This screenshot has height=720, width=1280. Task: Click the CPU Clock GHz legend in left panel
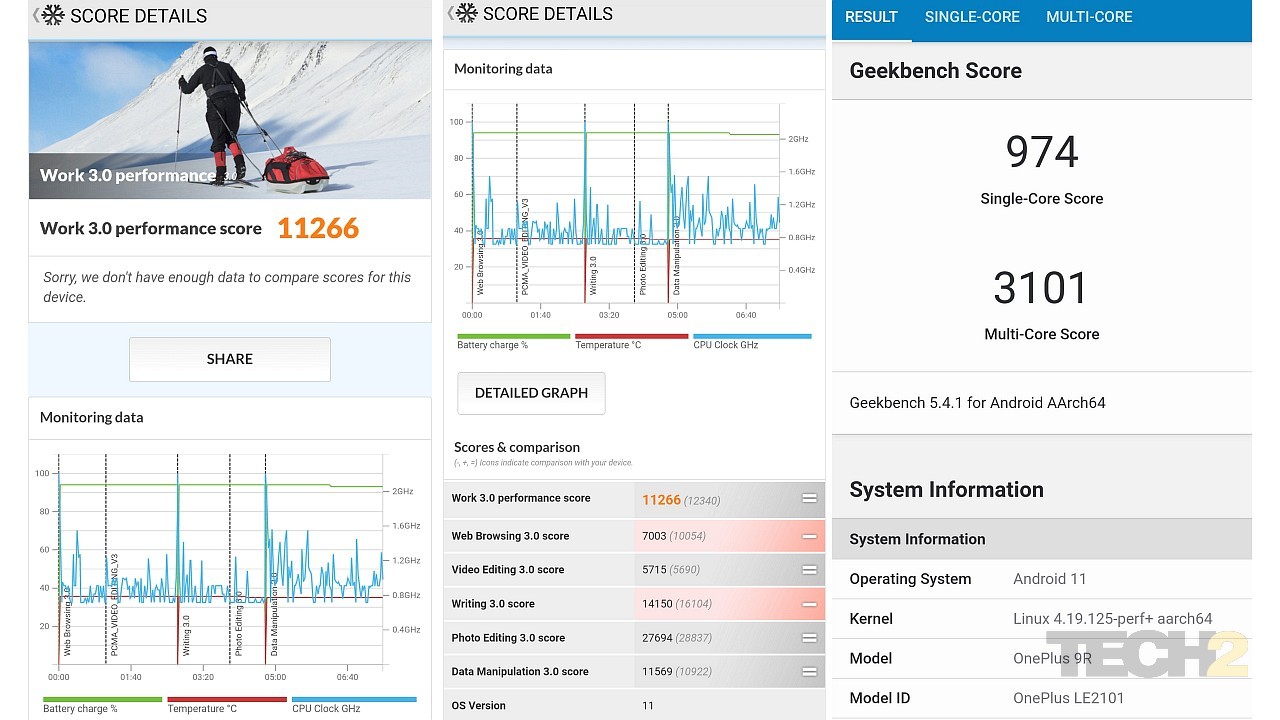click(x=354, y=704)
